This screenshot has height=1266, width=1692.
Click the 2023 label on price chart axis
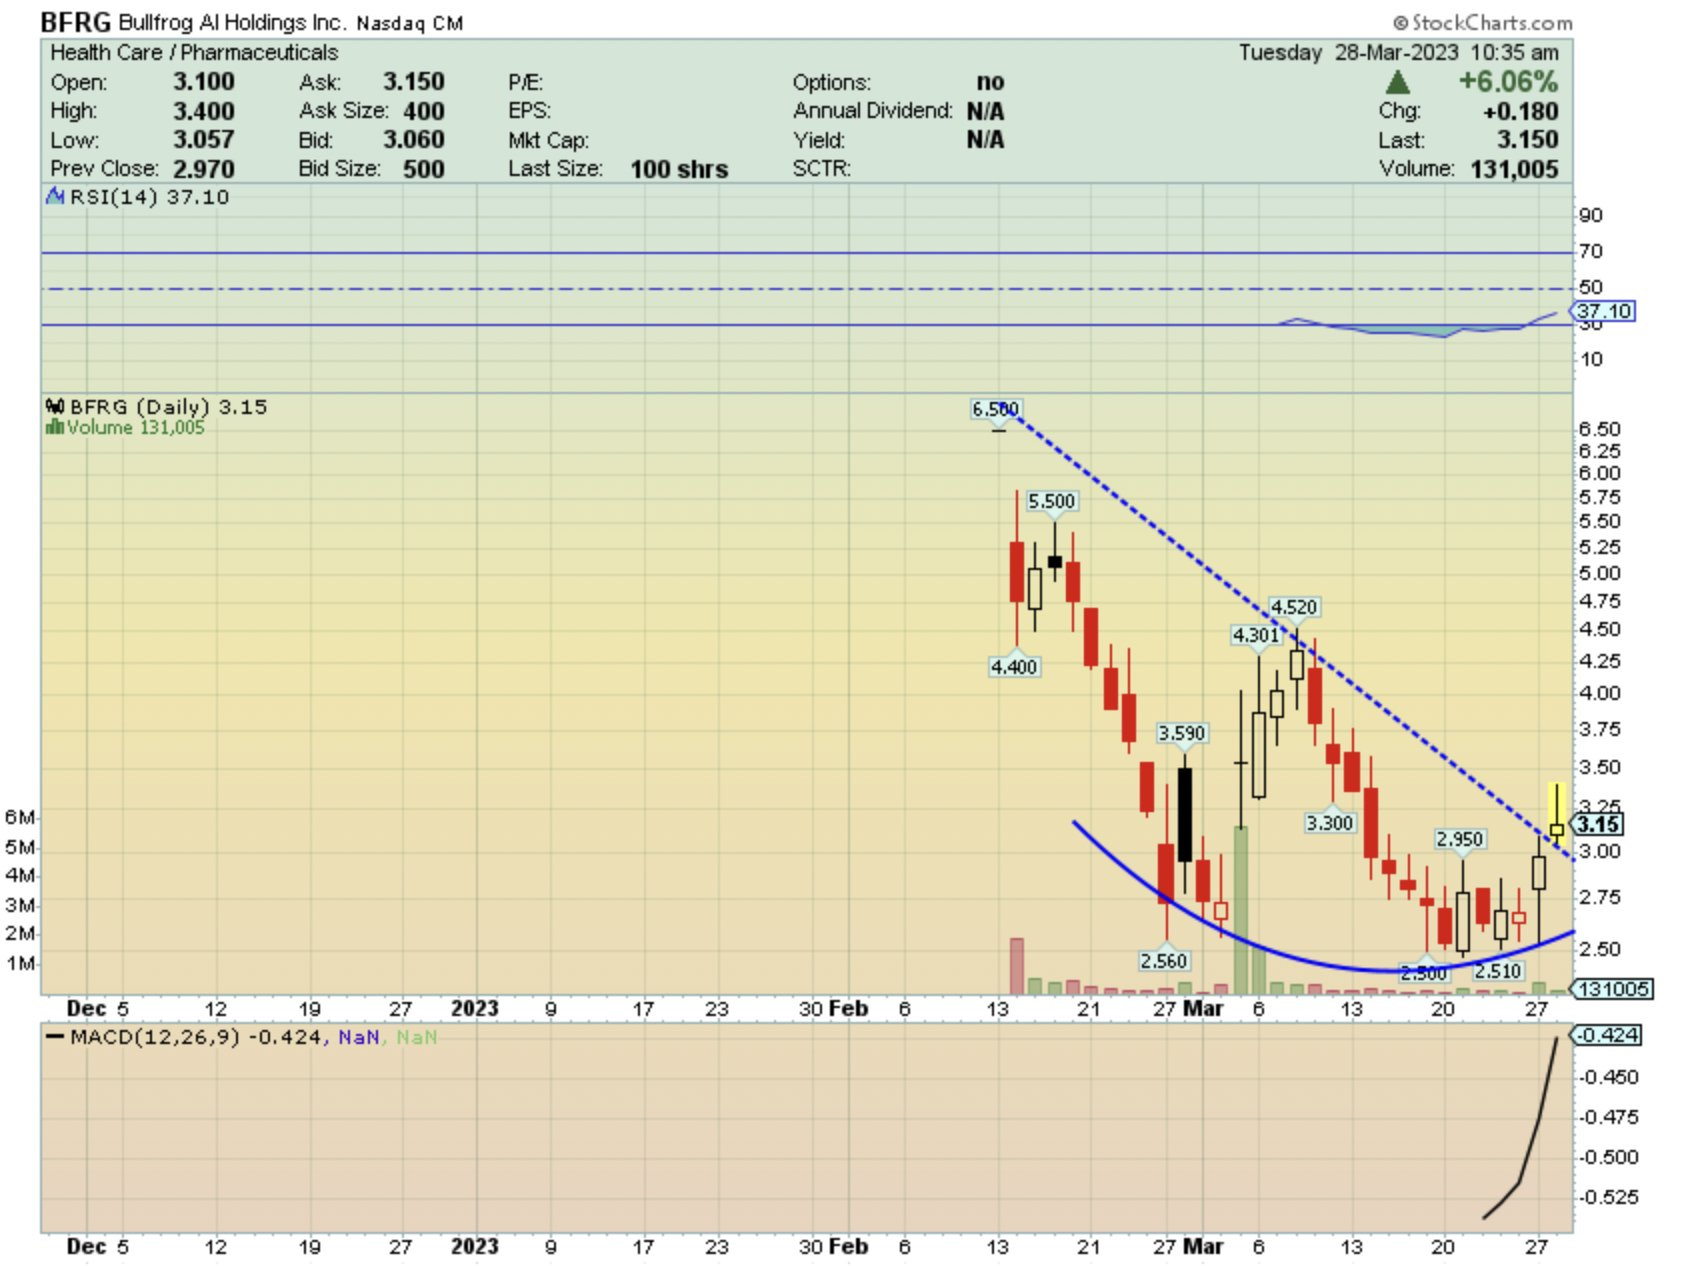pyautogui.click(x=475, y=1008)
